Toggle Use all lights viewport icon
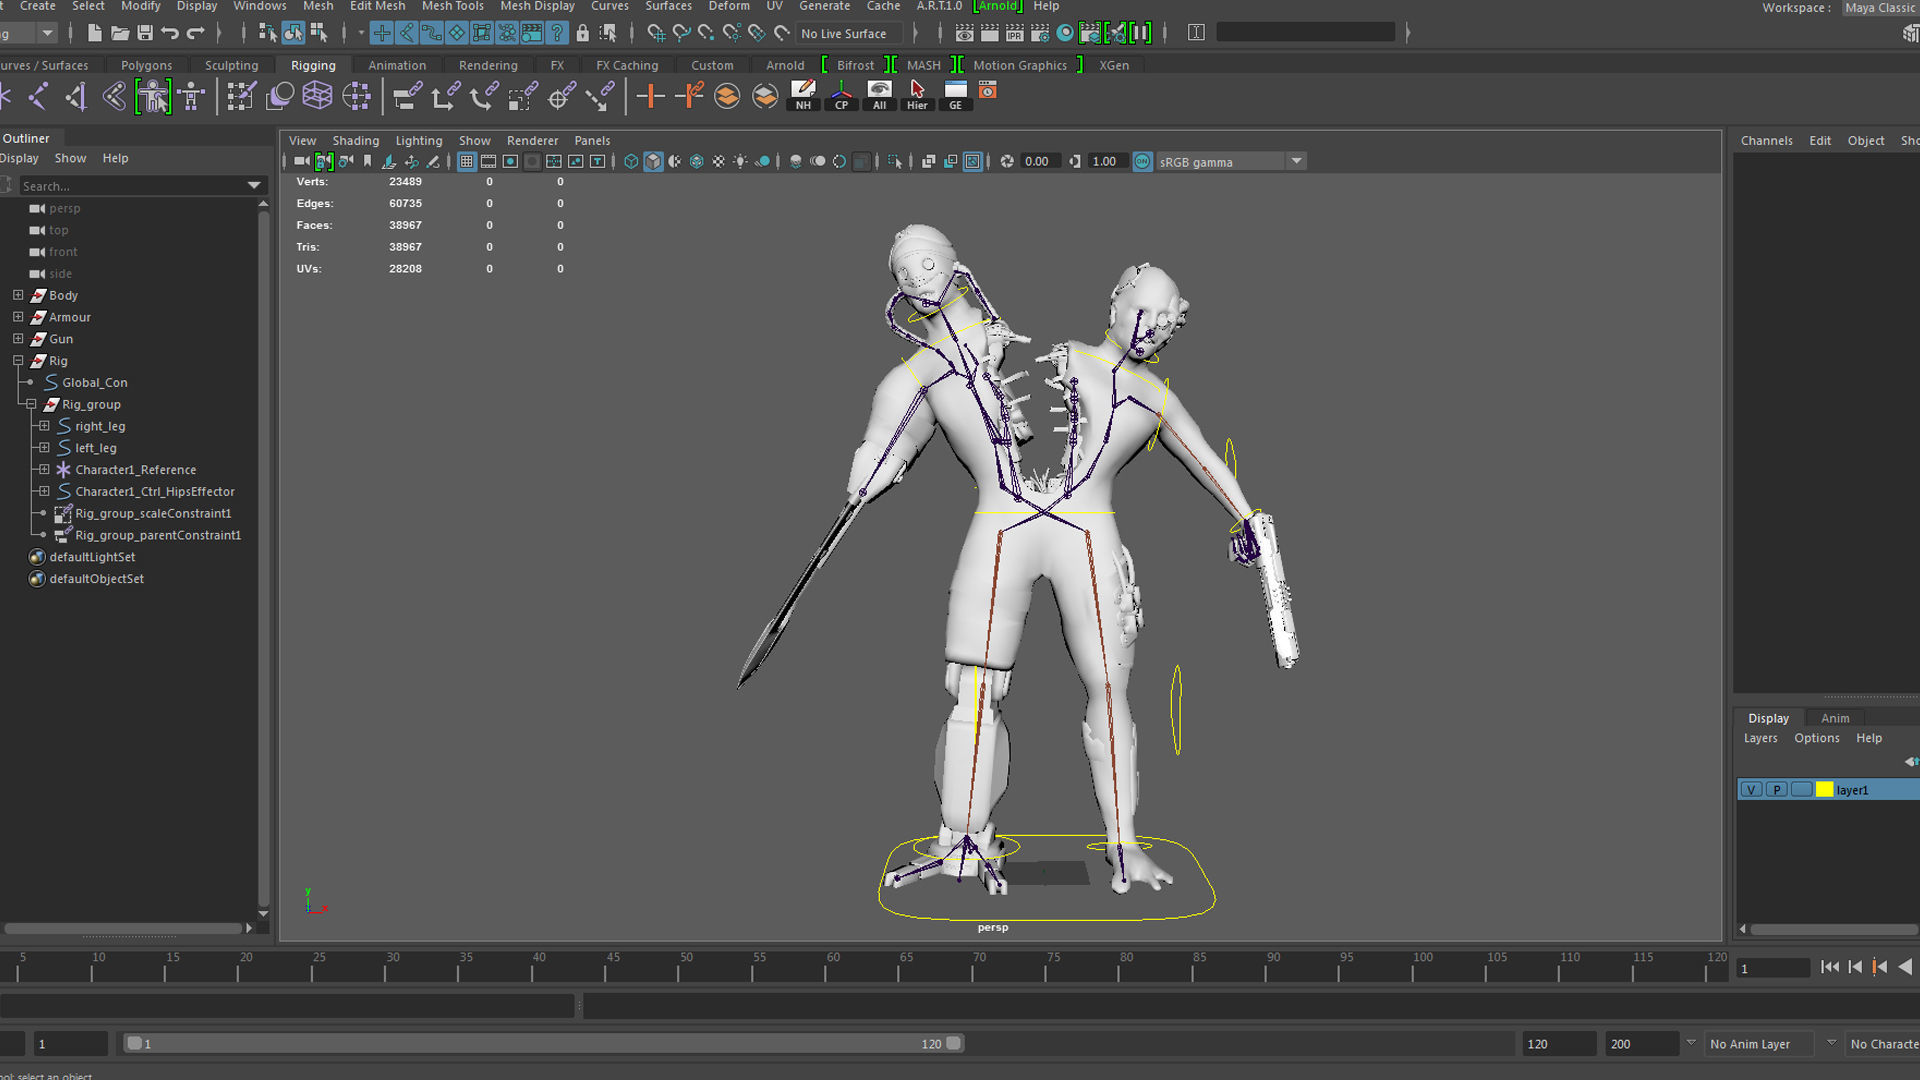The width and height of the screenshot is (1920, 1080). pyautogui.click(x=740, y=161)
